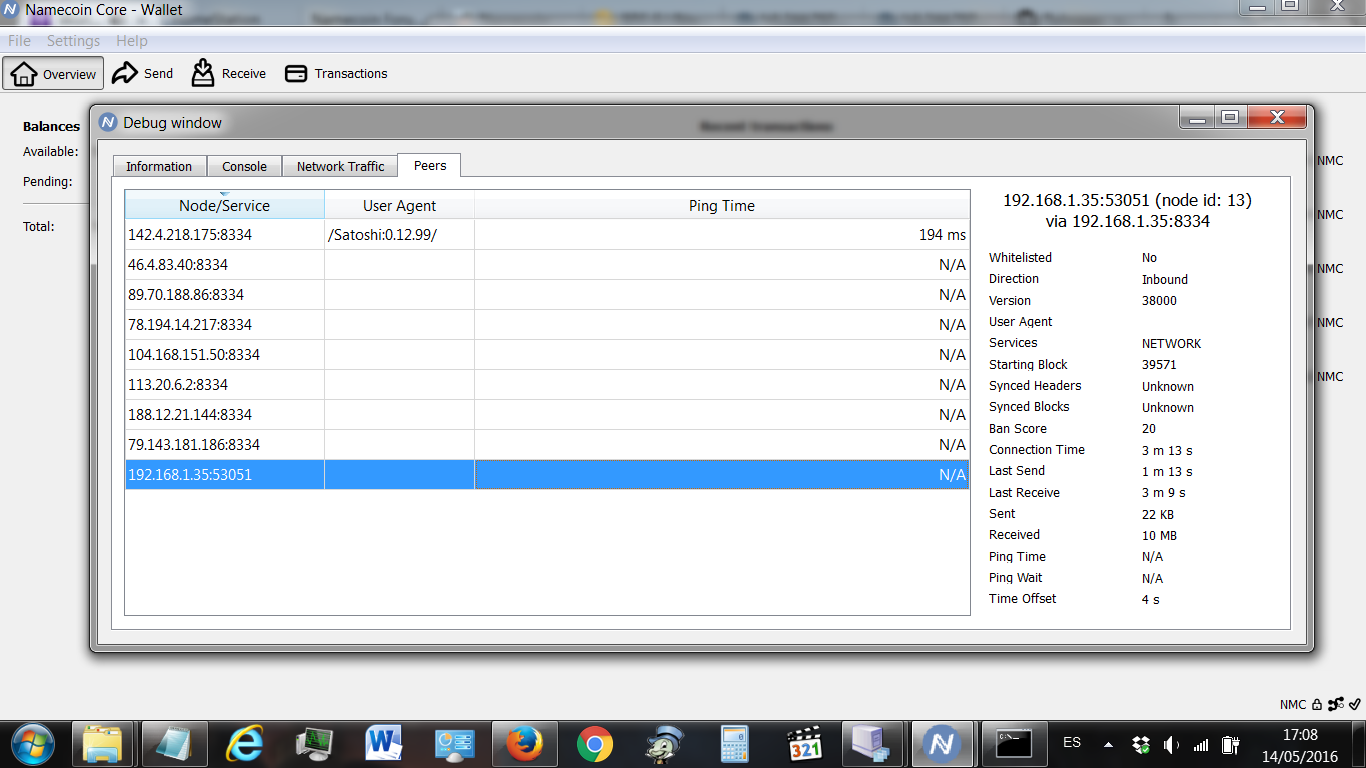Click the volume speaker tray icon
The height and width of the screenshot is (768, 1366).
(1171, 744)
